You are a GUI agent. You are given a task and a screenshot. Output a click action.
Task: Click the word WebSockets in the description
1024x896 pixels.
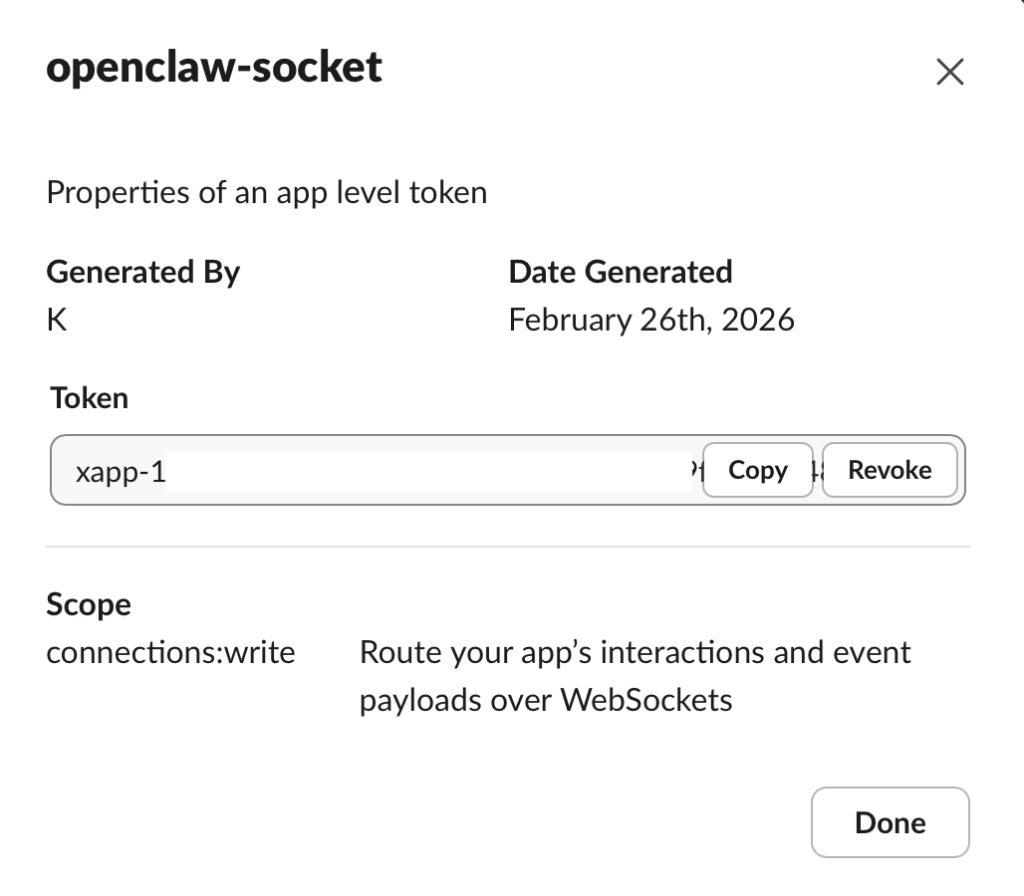[645, 700]
